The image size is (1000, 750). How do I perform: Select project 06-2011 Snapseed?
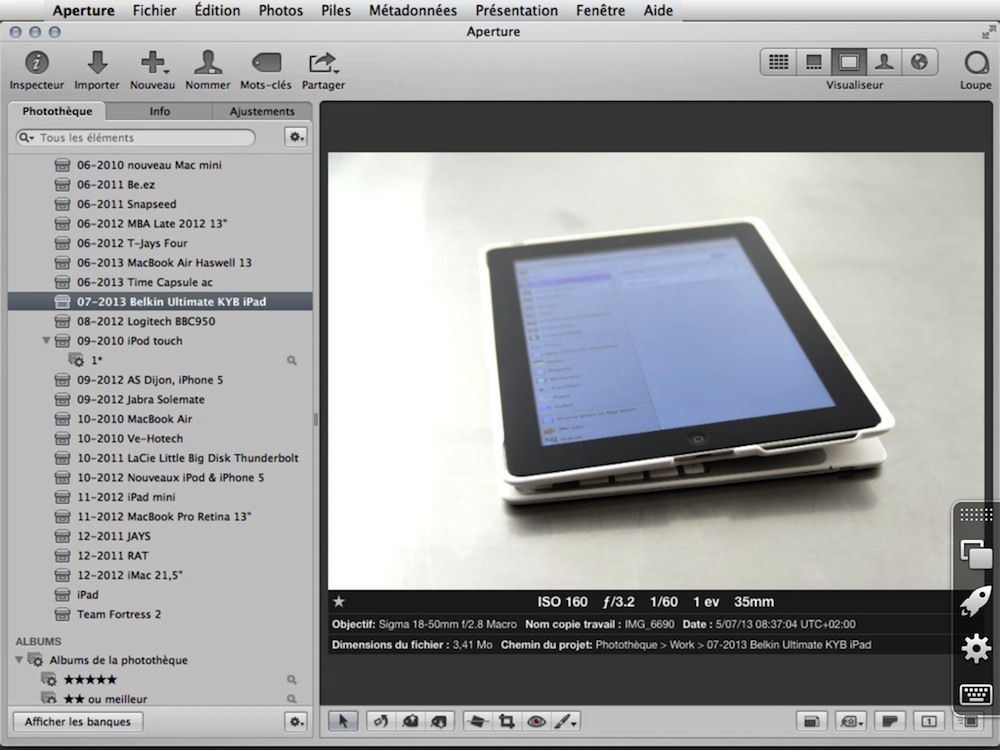click(160, 204)
